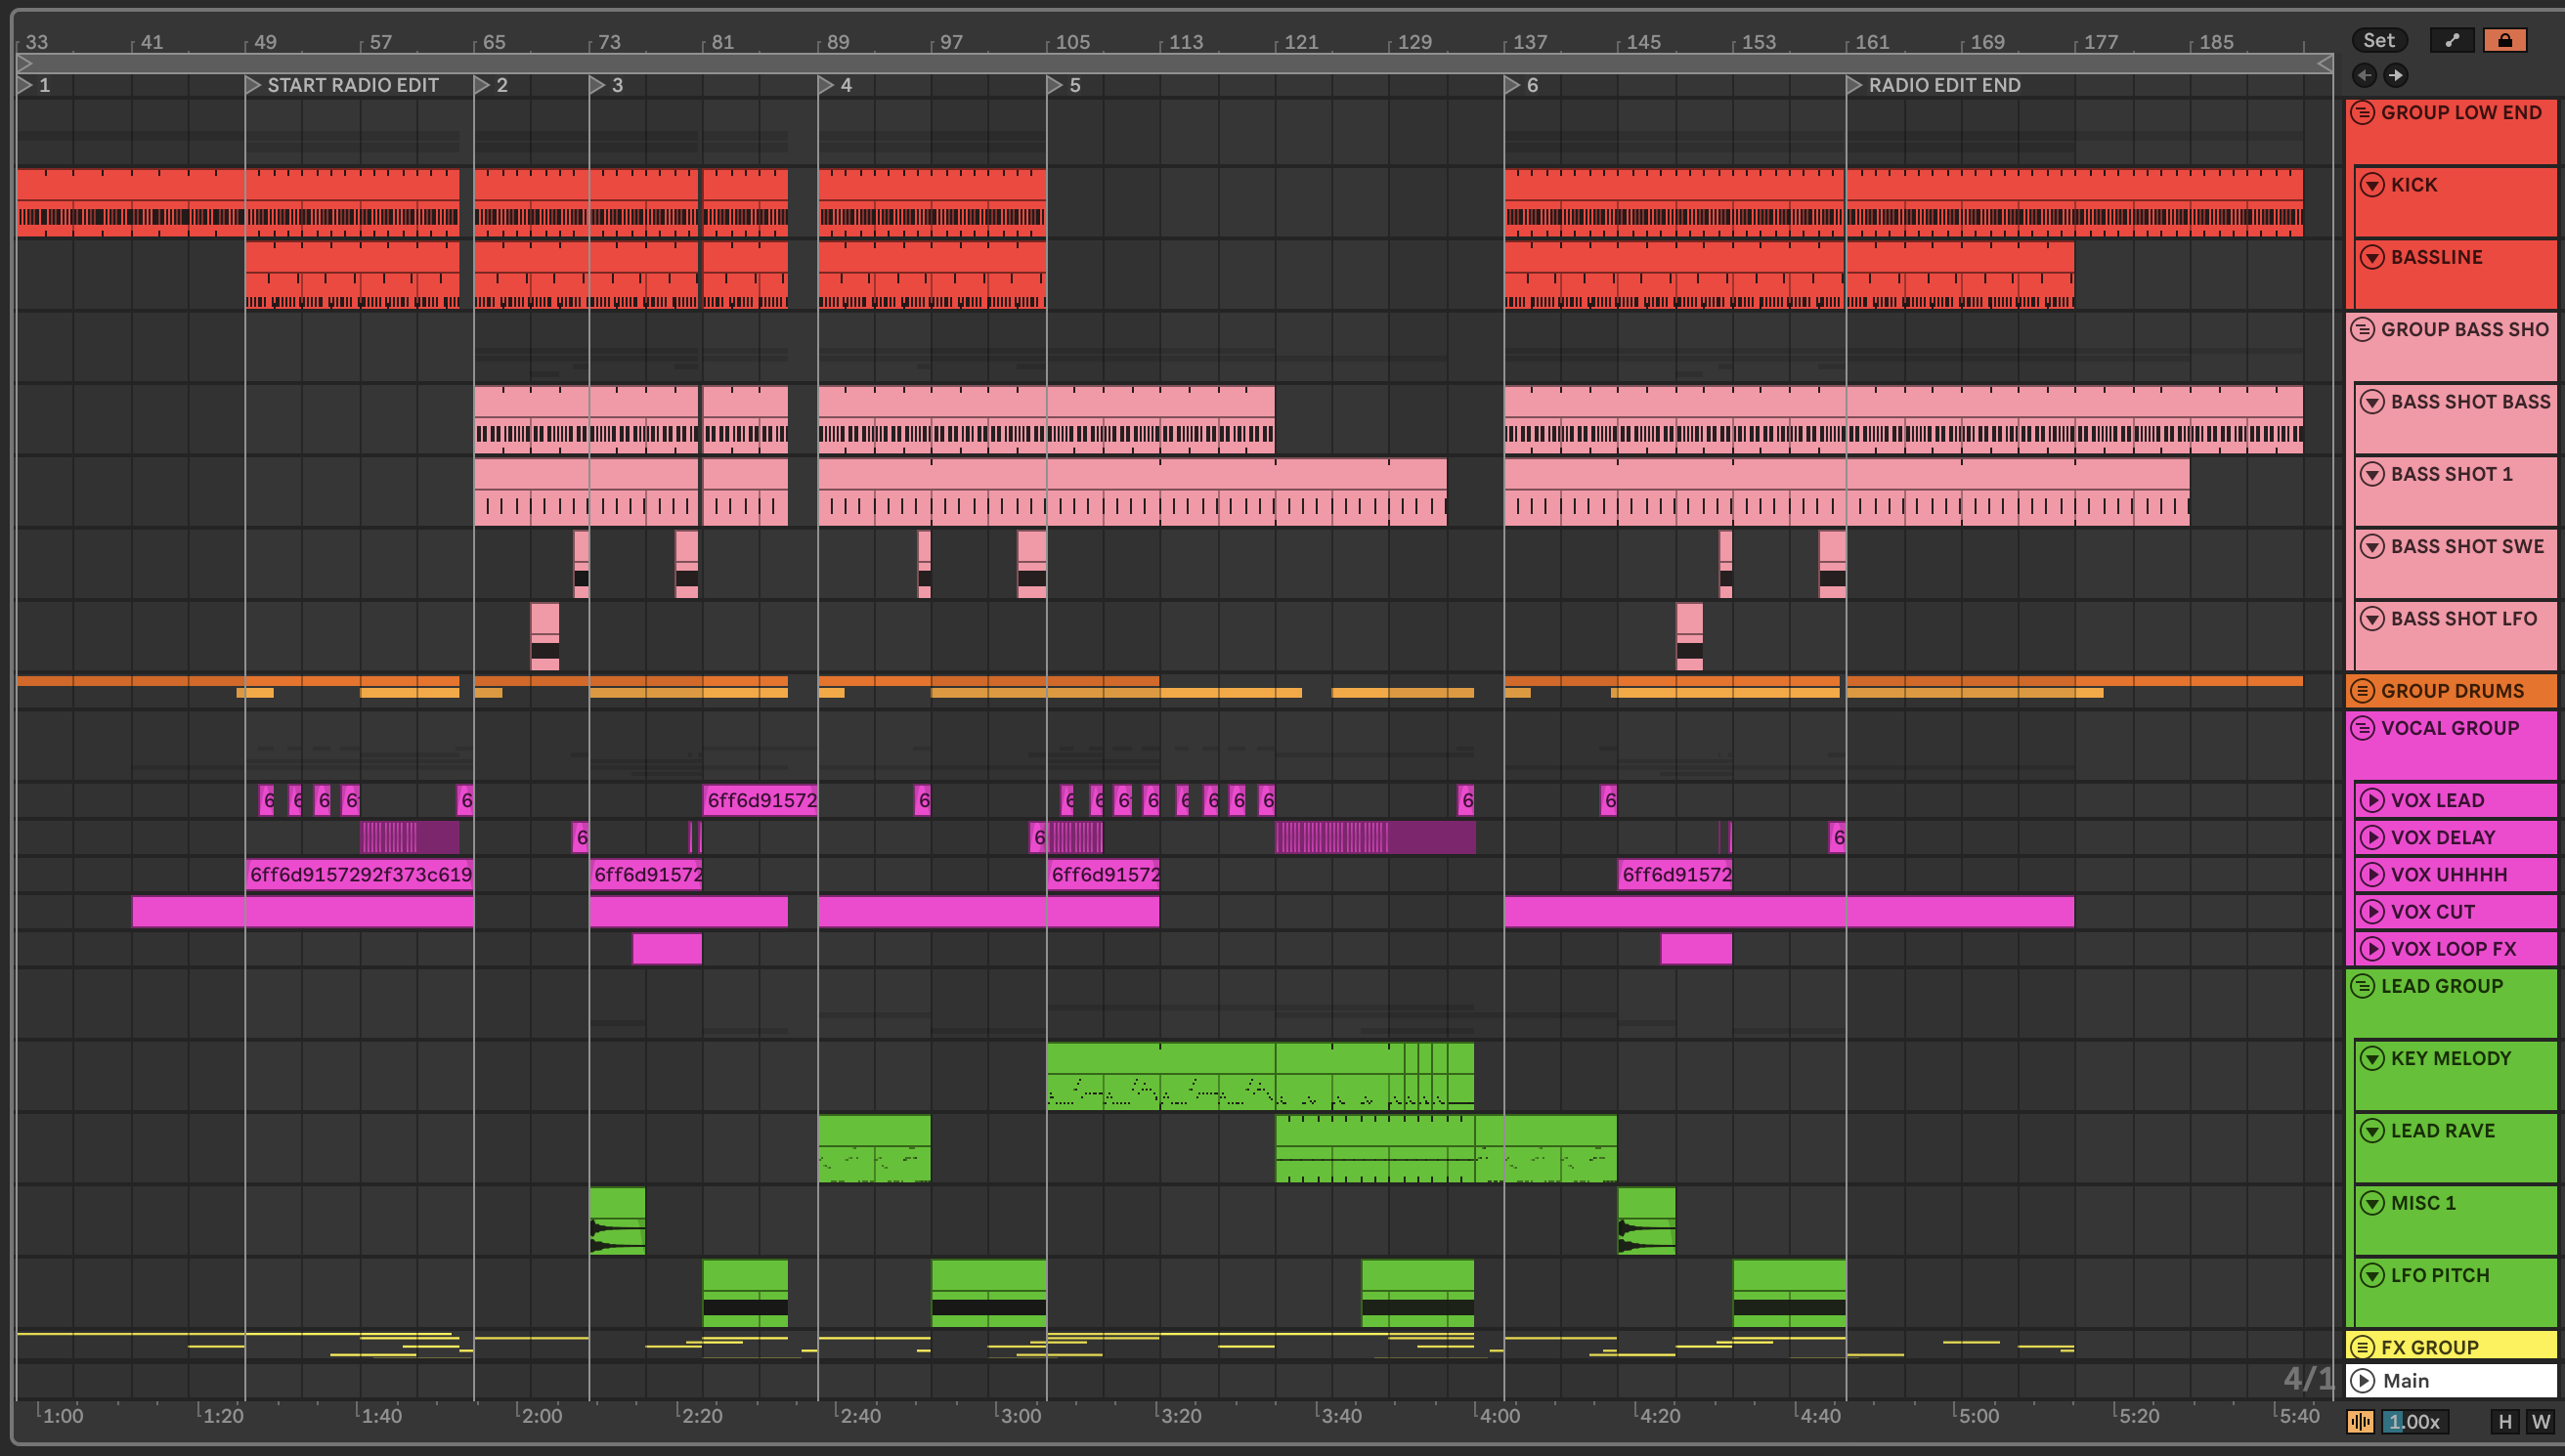Toggle the automation mode button

[x=2452, y=40]
